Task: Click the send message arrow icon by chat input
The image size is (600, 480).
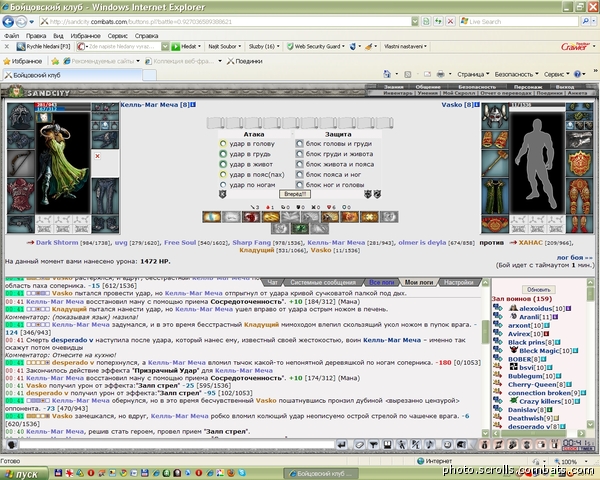Action: click(x=342, y=445)
